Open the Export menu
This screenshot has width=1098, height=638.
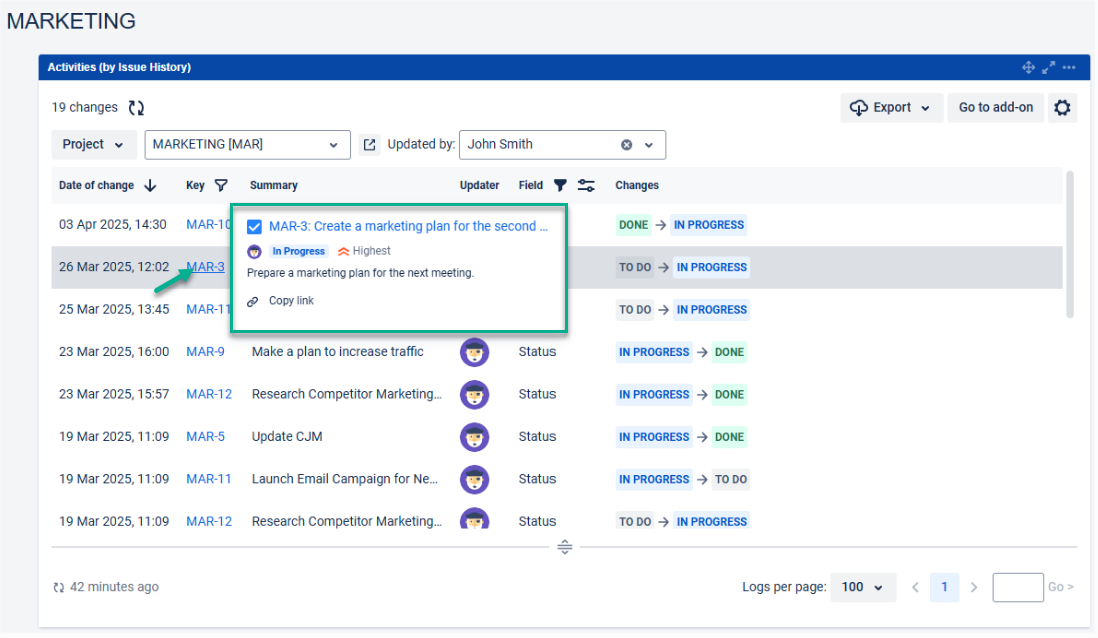(891, 108)
